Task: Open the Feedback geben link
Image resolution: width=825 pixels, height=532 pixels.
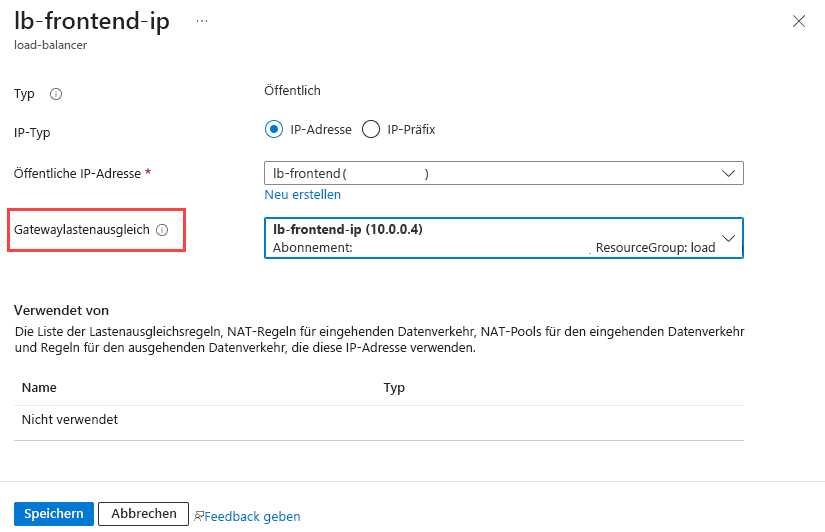Action: [x=252, y=517]
